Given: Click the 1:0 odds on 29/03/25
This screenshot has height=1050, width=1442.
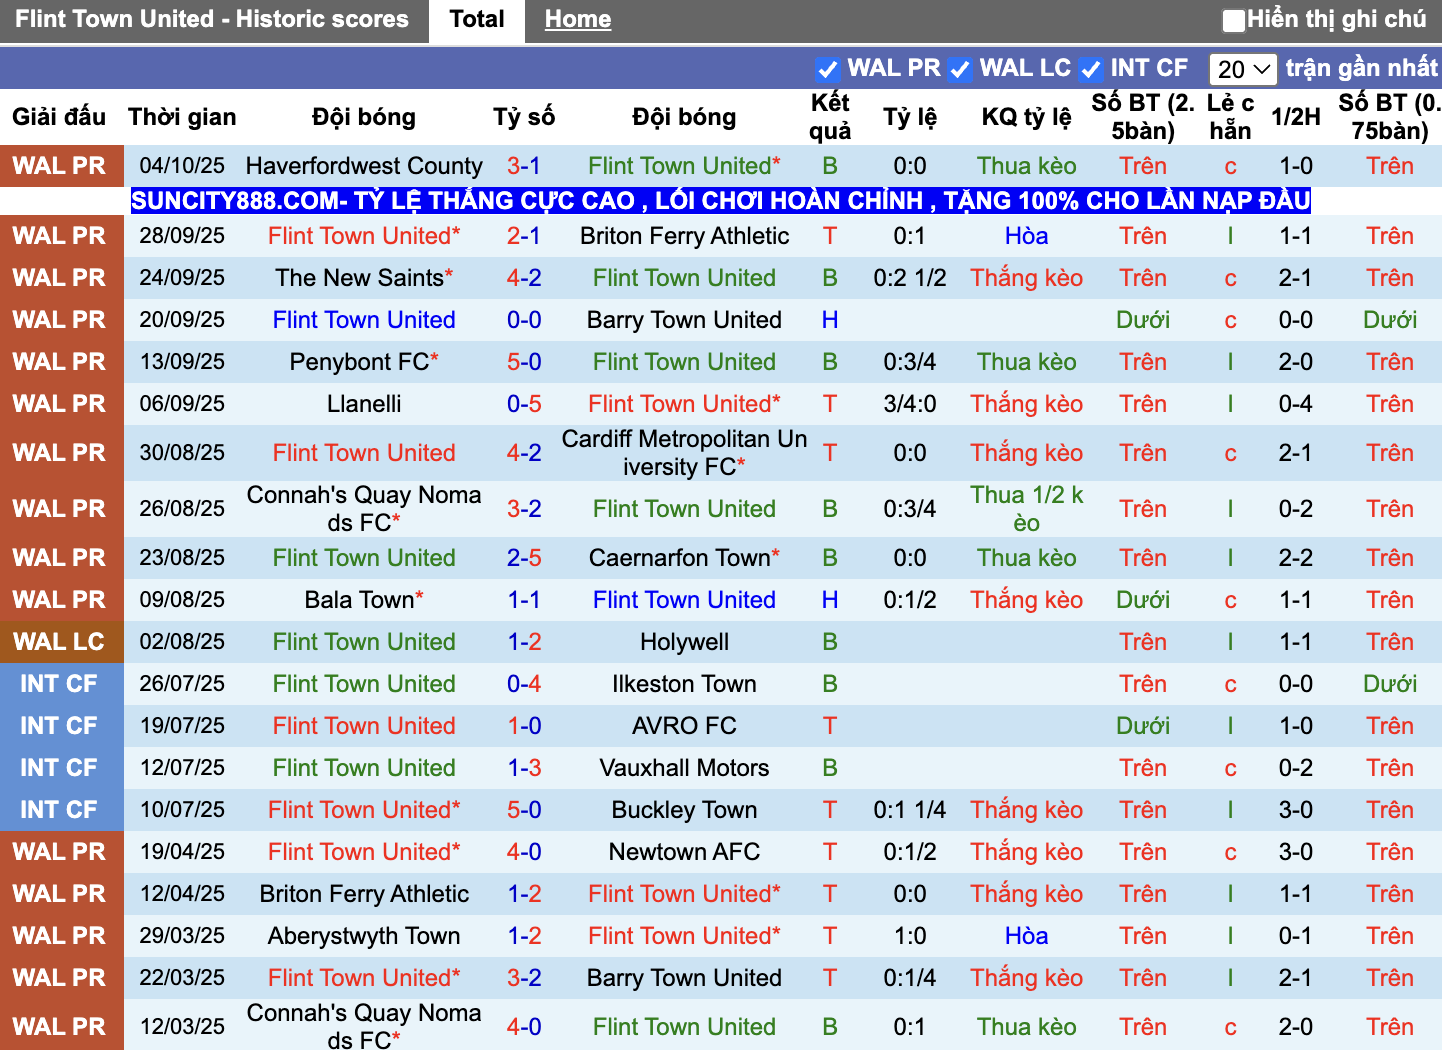Looking at the screenshot, I should click(x=910, y=936).
